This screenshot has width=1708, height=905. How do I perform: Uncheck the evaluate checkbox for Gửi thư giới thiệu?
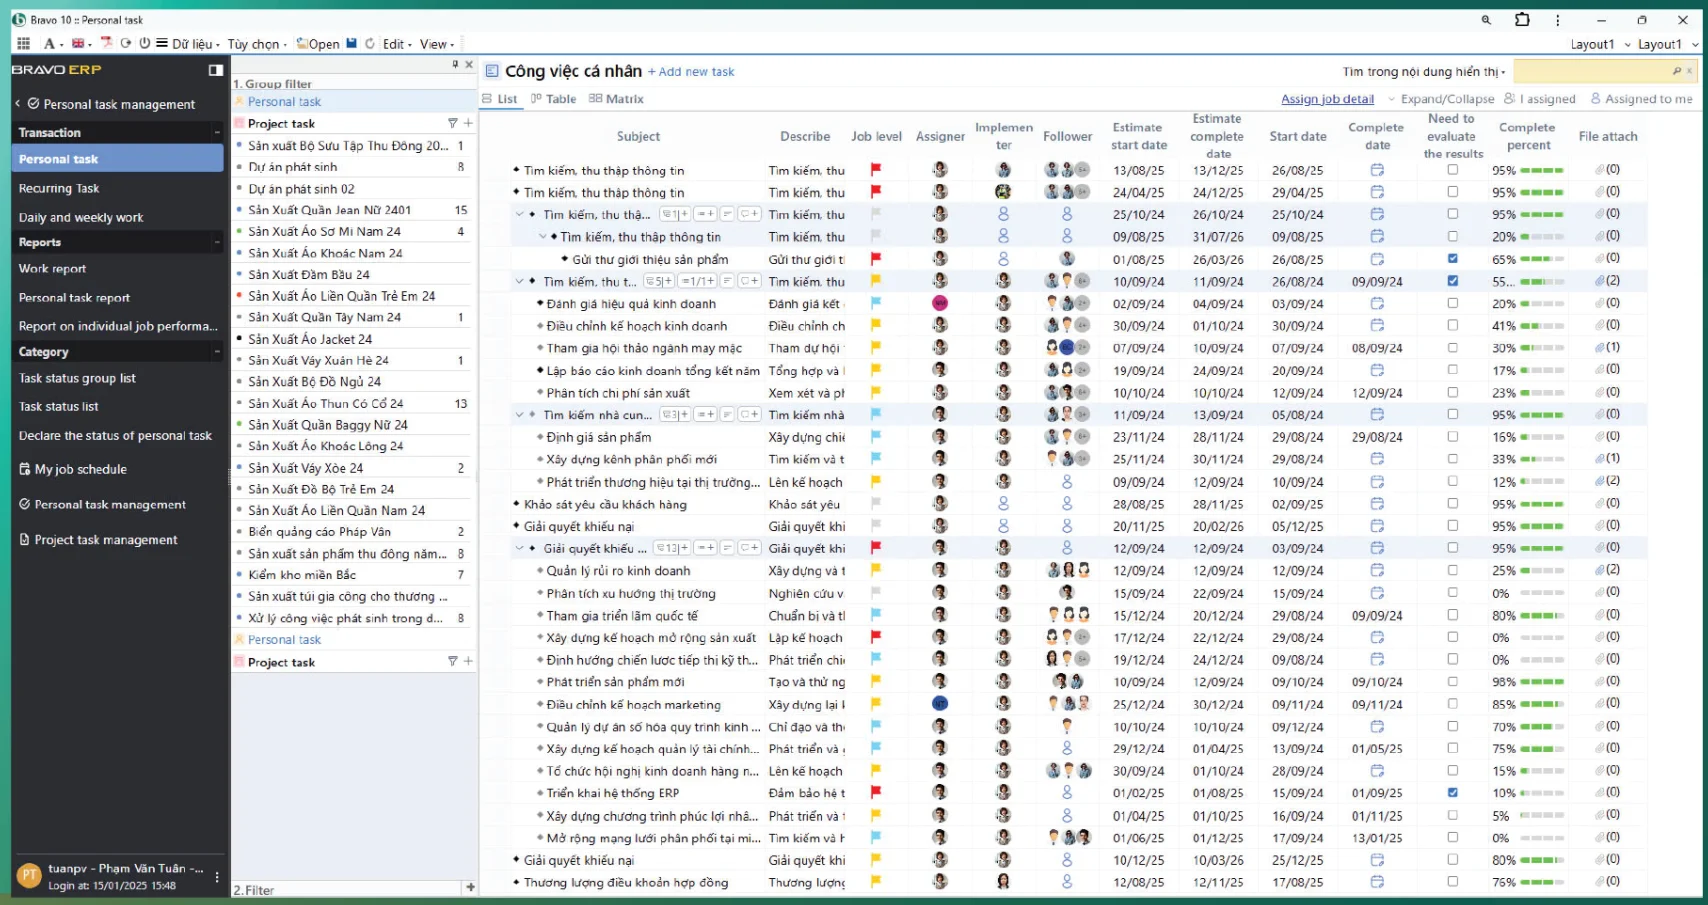1452,259
